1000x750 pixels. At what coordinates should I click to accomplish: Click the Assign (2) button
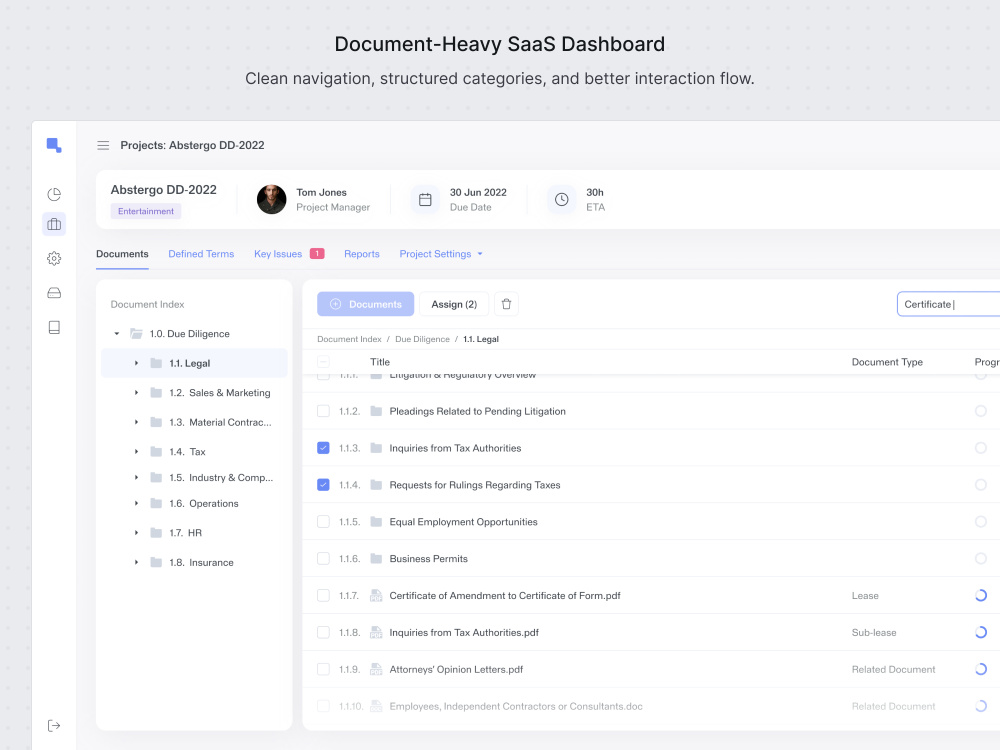454,304
